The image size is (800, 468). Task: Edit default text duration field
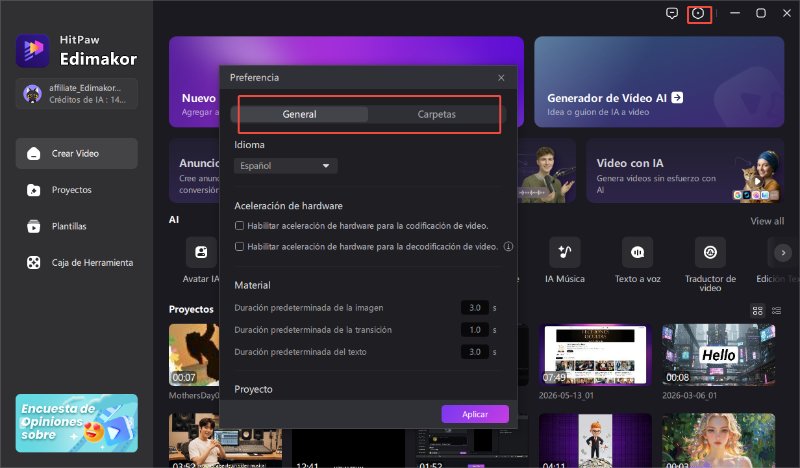pyautogui.click(x=475, y=352)
